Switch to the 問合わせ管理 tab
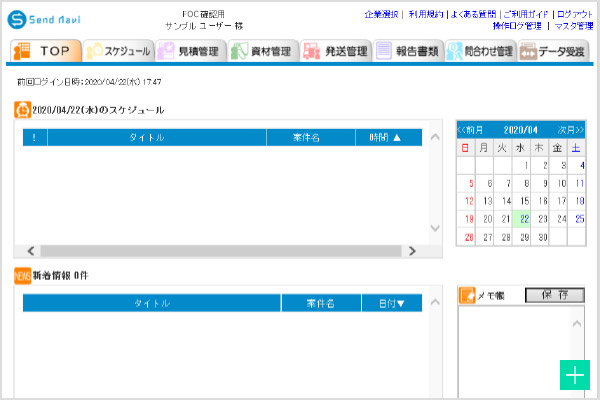Viewport: 600px width, 400px height. pos(481,51)
